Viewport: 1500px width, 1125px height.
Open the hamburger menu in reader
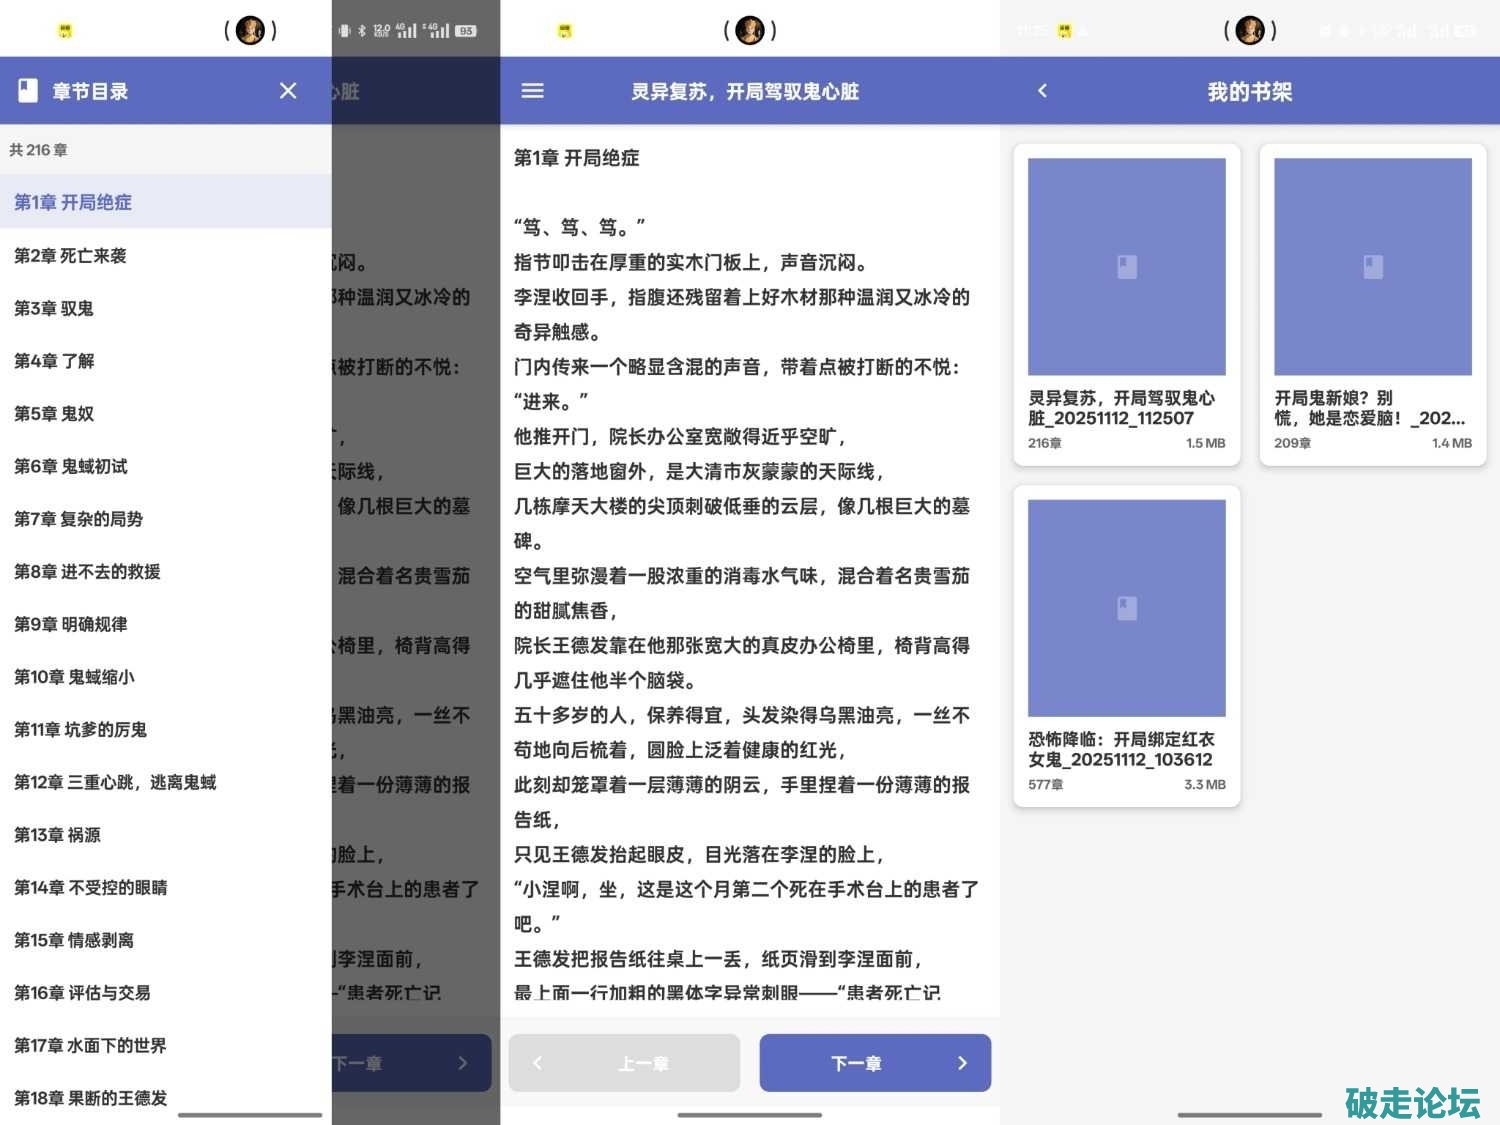(533, 91)
